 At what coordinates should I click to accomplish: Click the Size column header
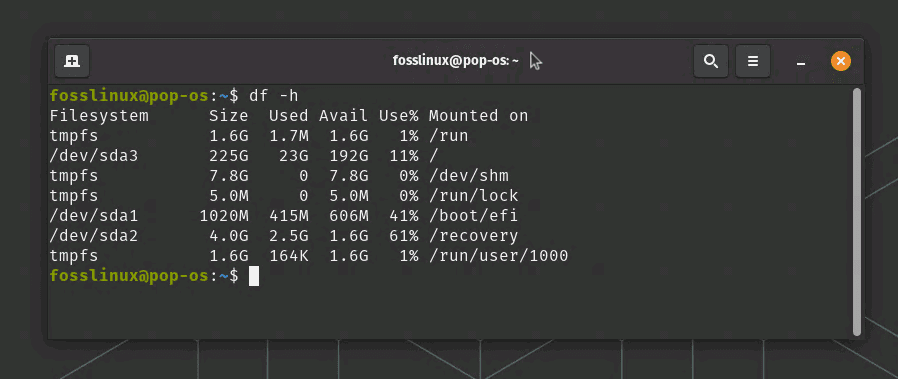click(229, 116)
